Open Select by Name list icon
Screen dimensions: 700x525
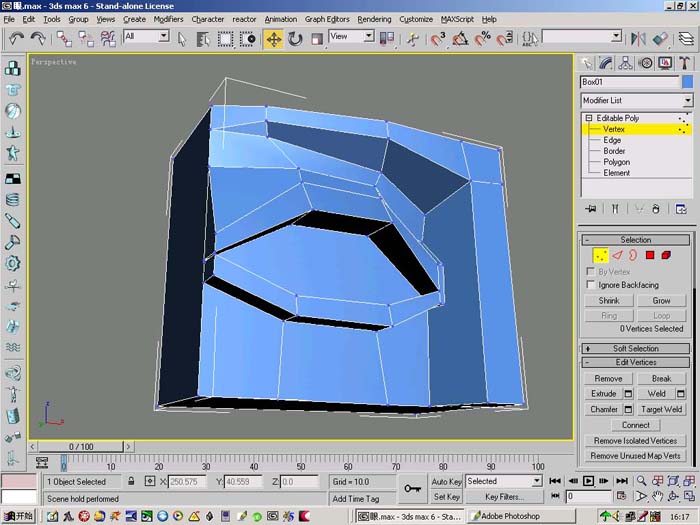[203, 39]
